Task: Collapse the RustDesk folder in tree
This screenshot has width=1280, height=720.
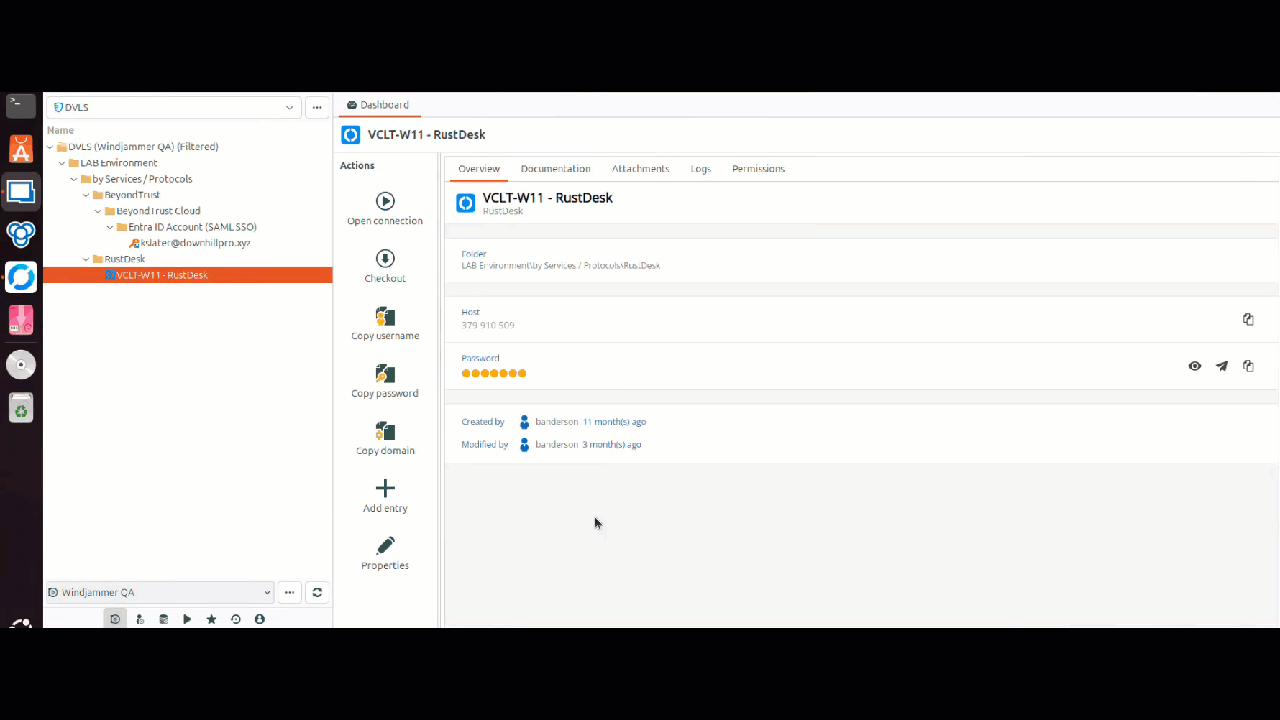Action: pyautogui.click(x=86, y=259)
